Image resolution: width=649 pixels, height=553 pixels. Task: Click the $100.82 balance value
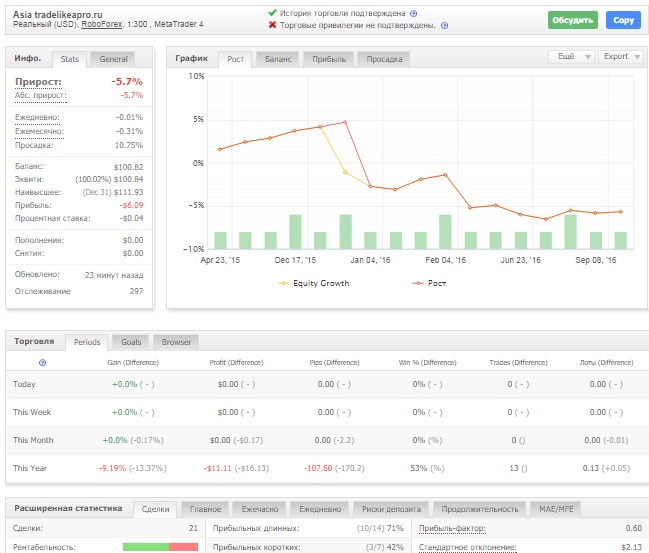click(128, 167)
